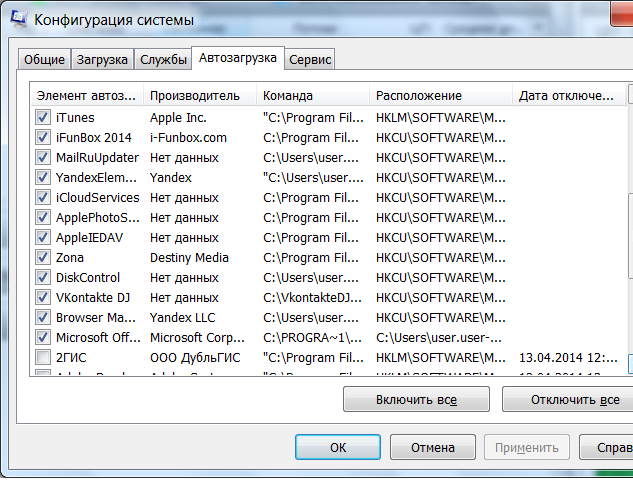Image resolution: width=633 pixels, height=484 pixels.
Task: Click the Отмена button
Action: pos(433,447)
